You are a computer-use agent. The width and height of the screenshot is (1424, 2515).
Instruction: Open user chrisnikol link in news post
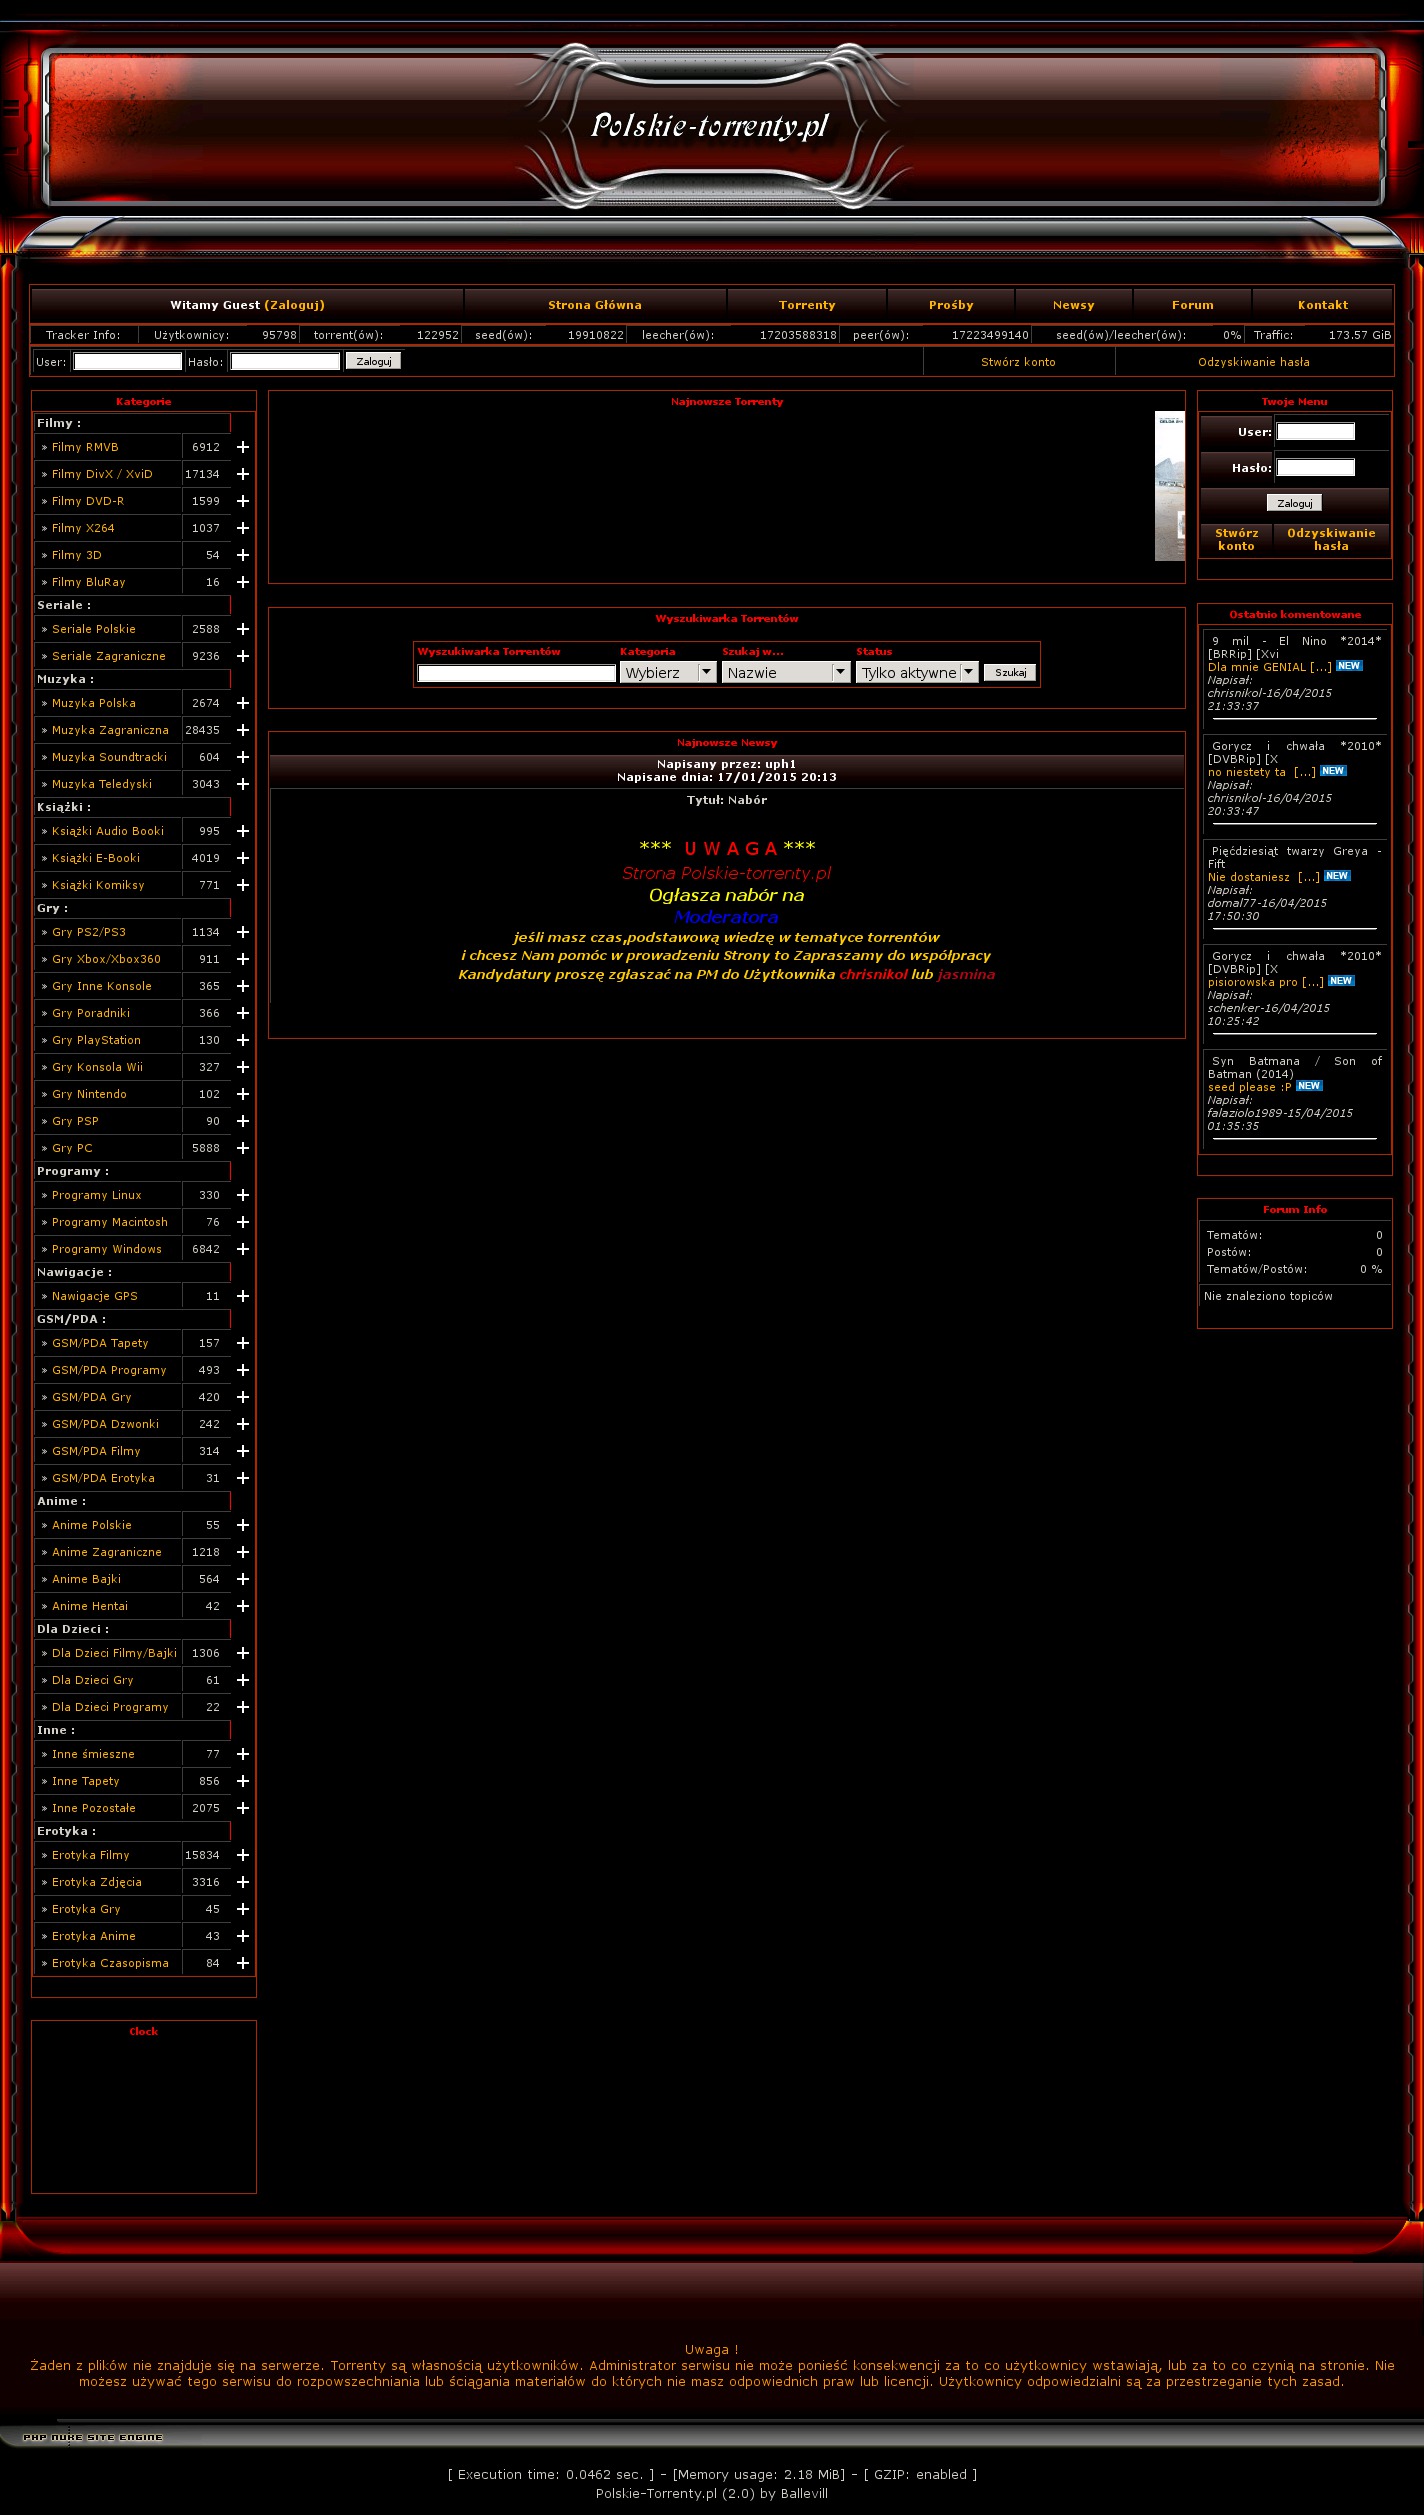(873, 974)
